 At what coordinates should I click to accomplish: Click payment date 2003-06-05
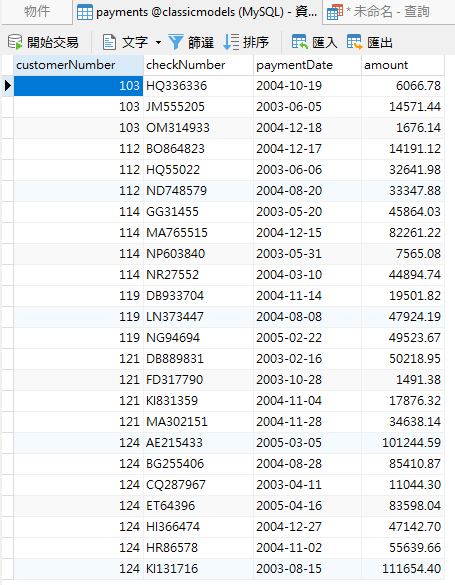point(307,107)
